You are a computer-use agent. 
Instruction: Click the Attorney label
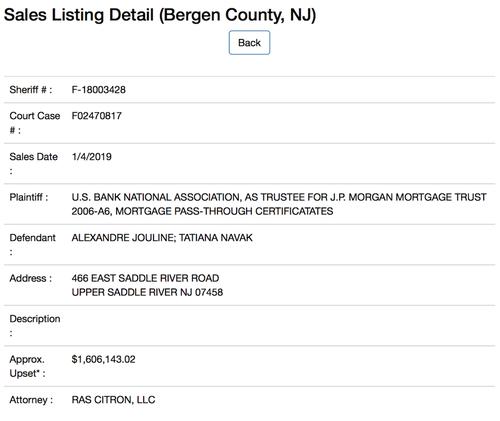coord(31,400)
